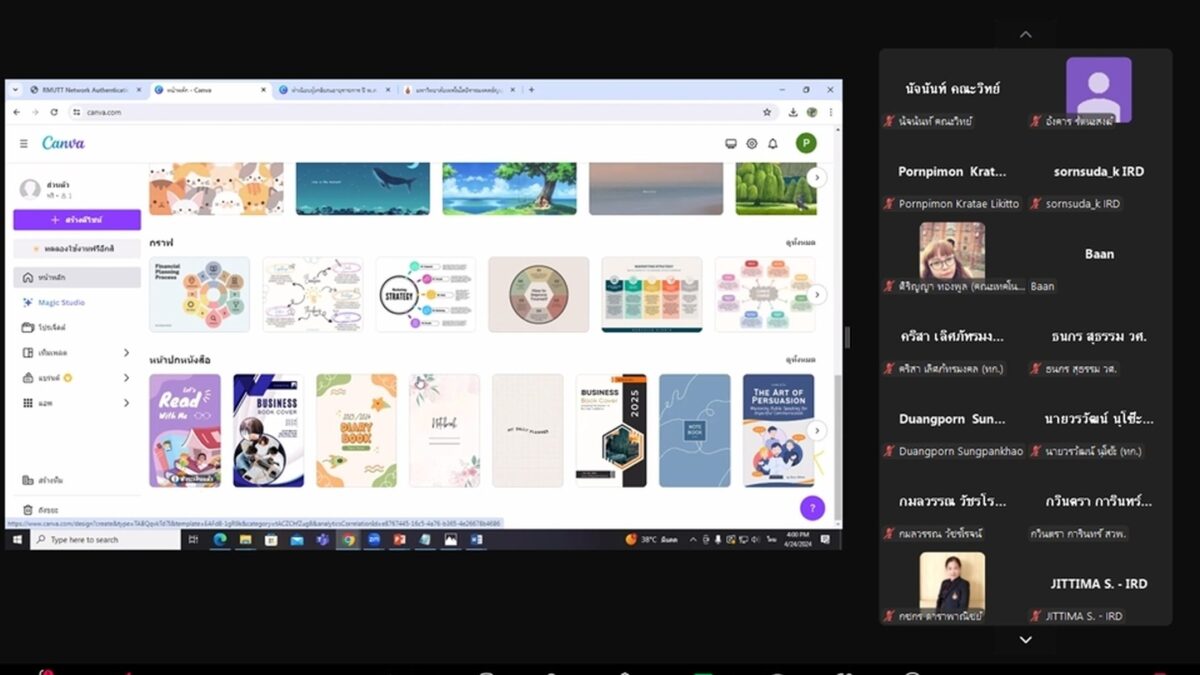The width and height of the screenshot is (1200, 675).
Task: Close the Canva browser tab
Action: 264,89
